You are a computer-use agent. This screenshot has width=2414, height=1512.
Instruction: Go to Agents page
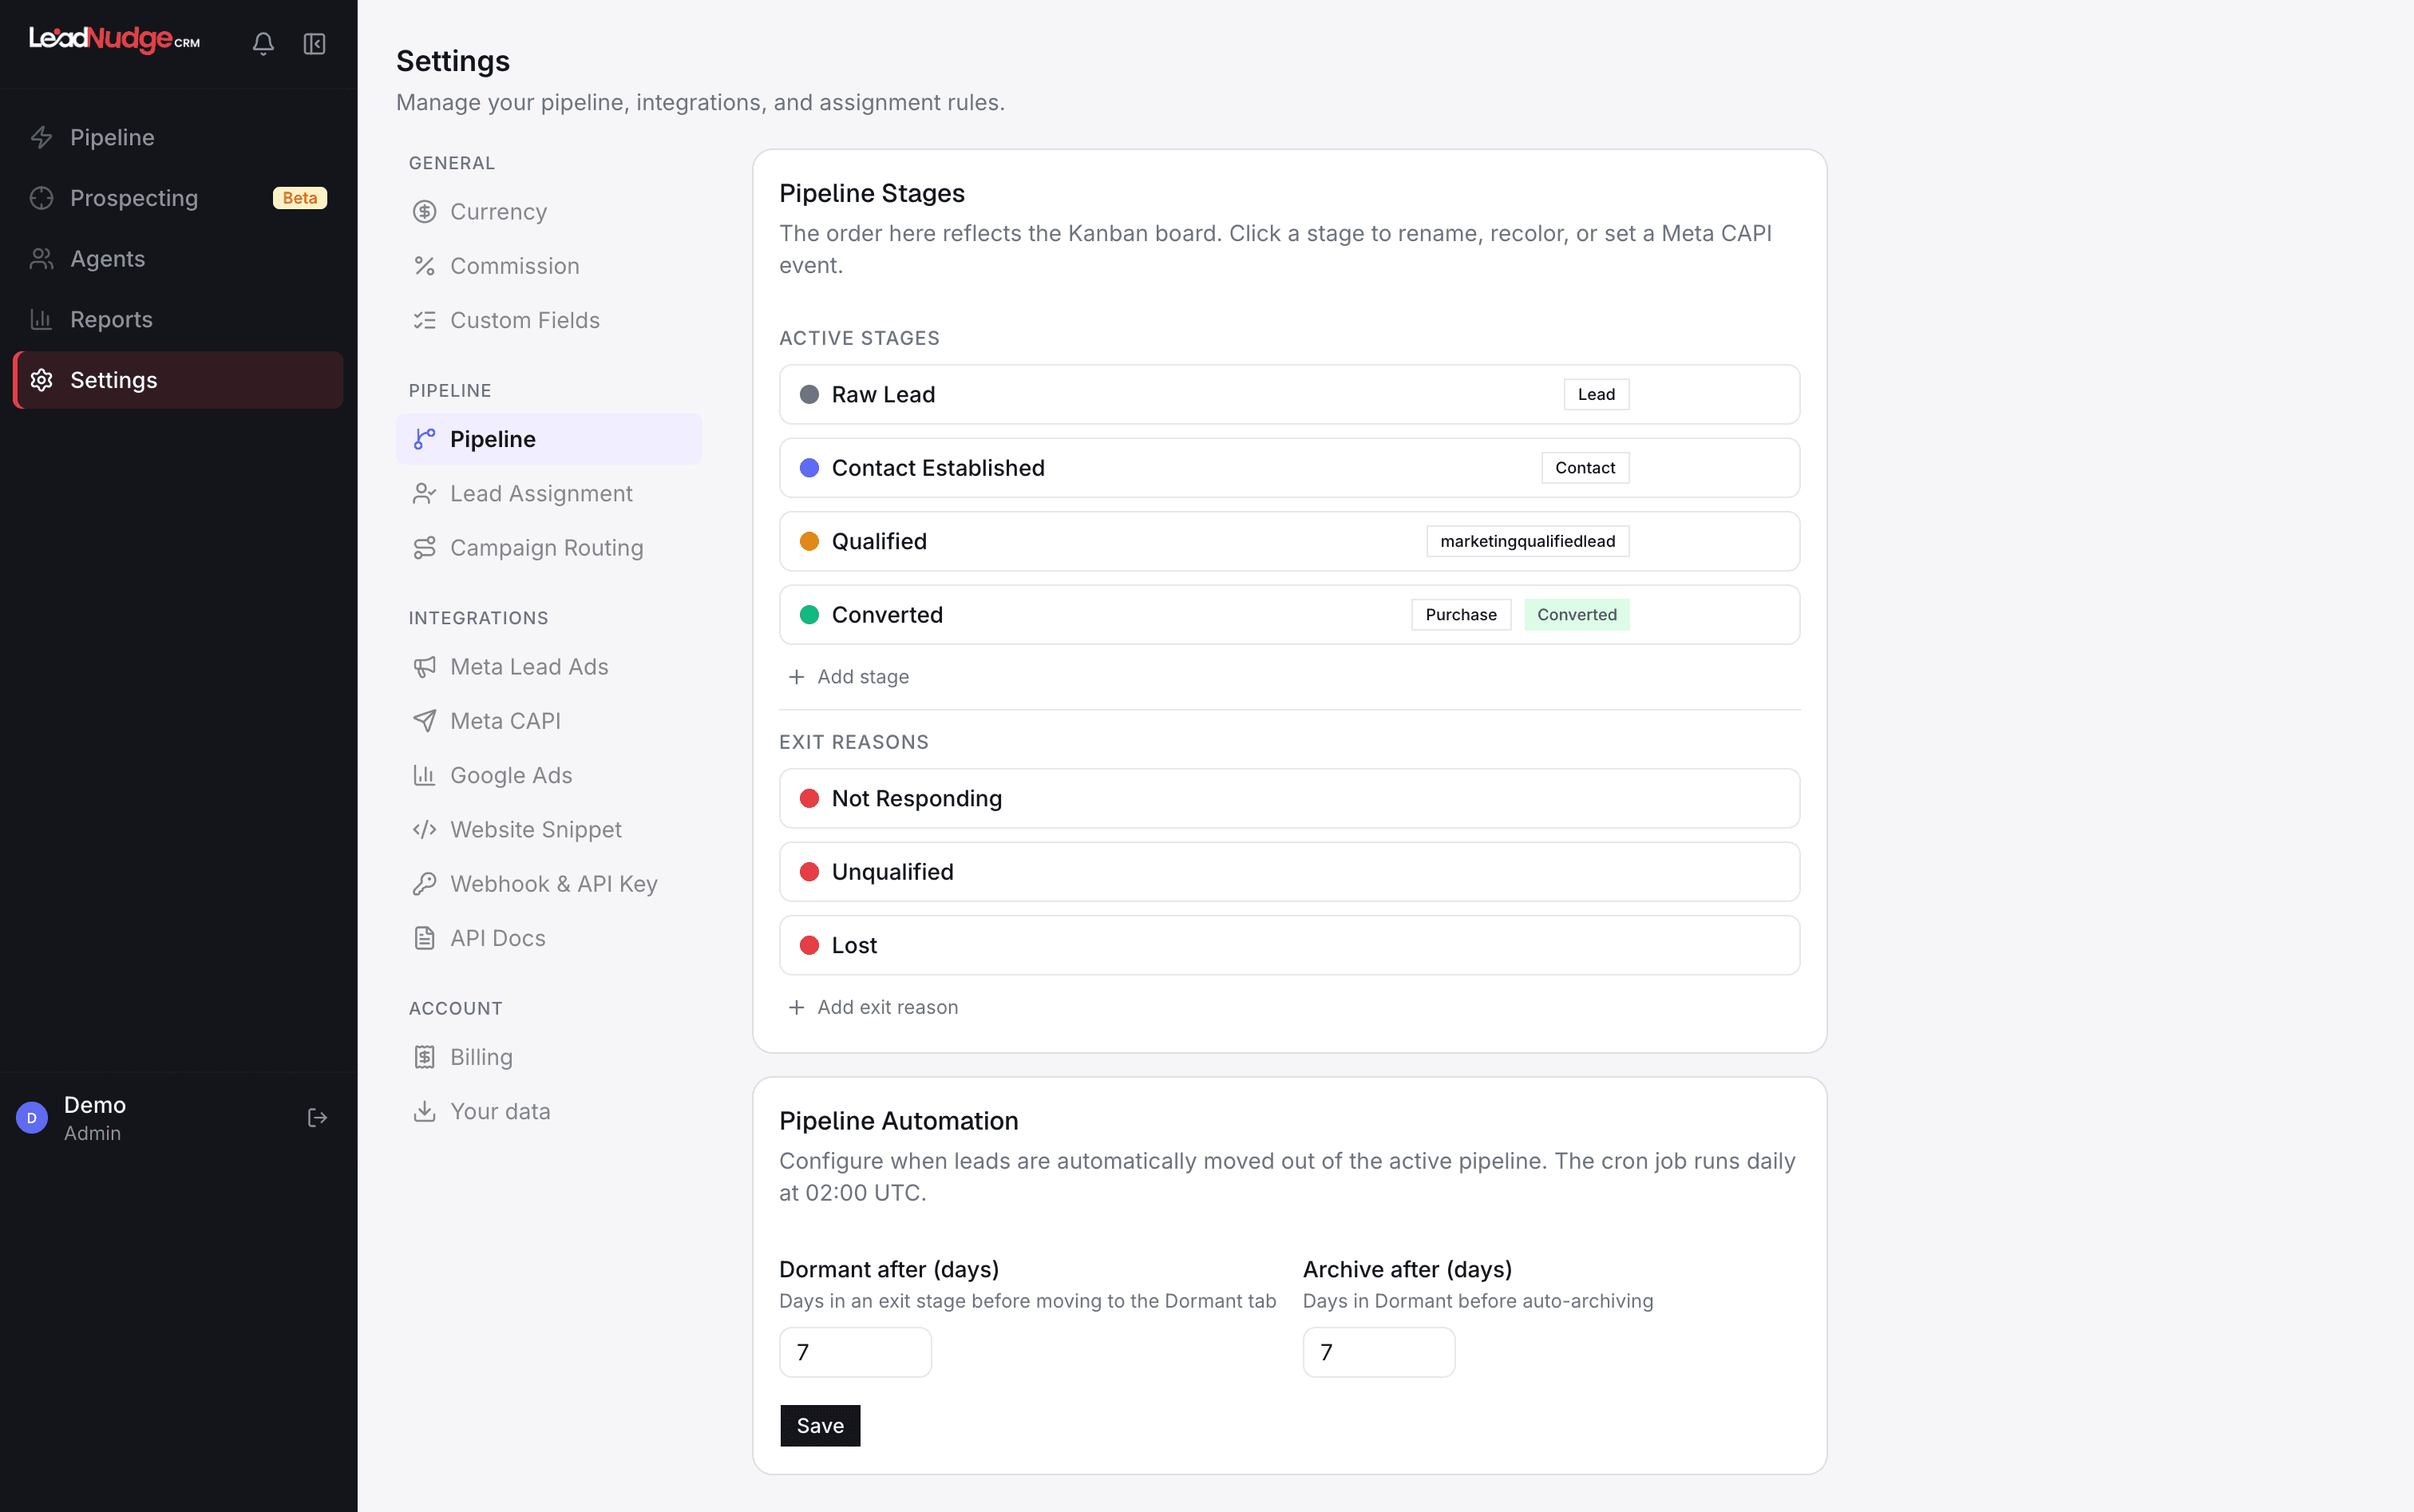178,259
